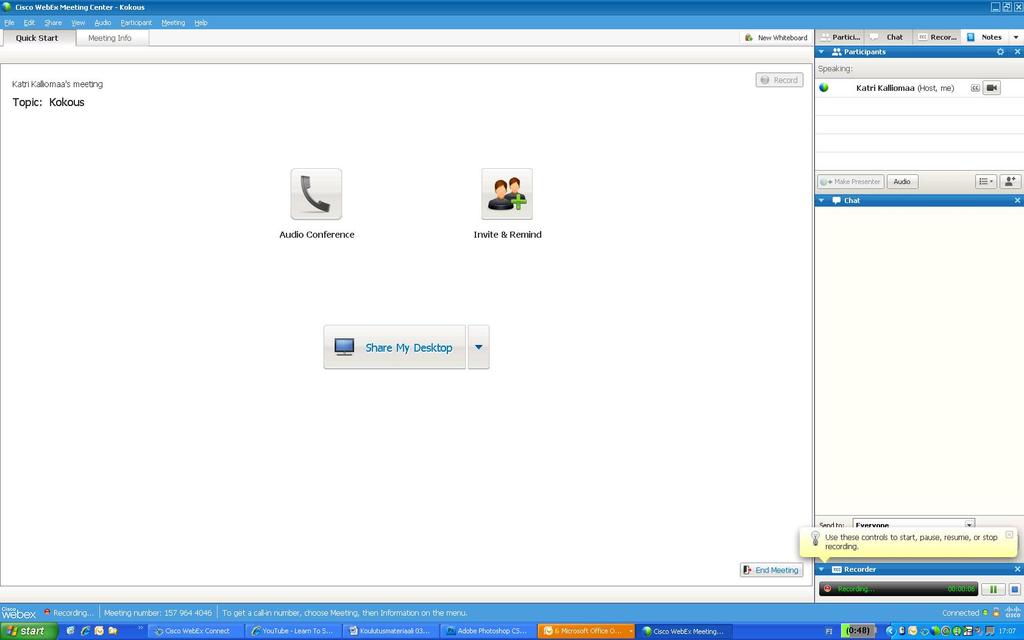Screen dimensions: 1024x640
Task: Open Participants panel settings gear
Action: click(1000, 52)
